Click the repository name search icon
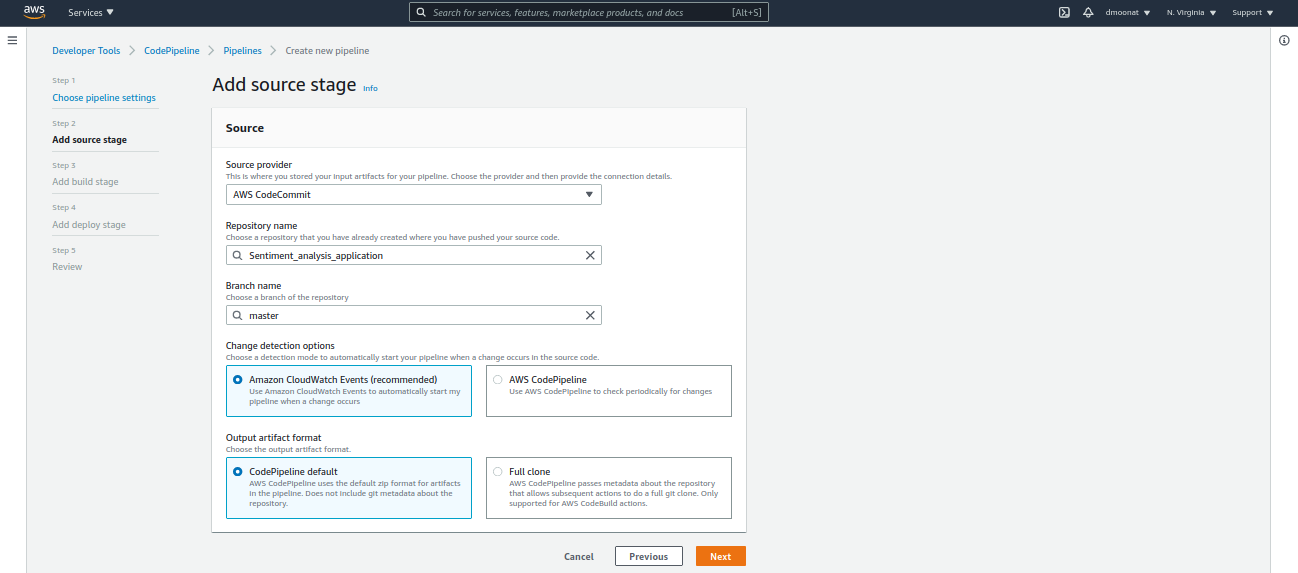The image size is (1298, 573). point(237,255)
